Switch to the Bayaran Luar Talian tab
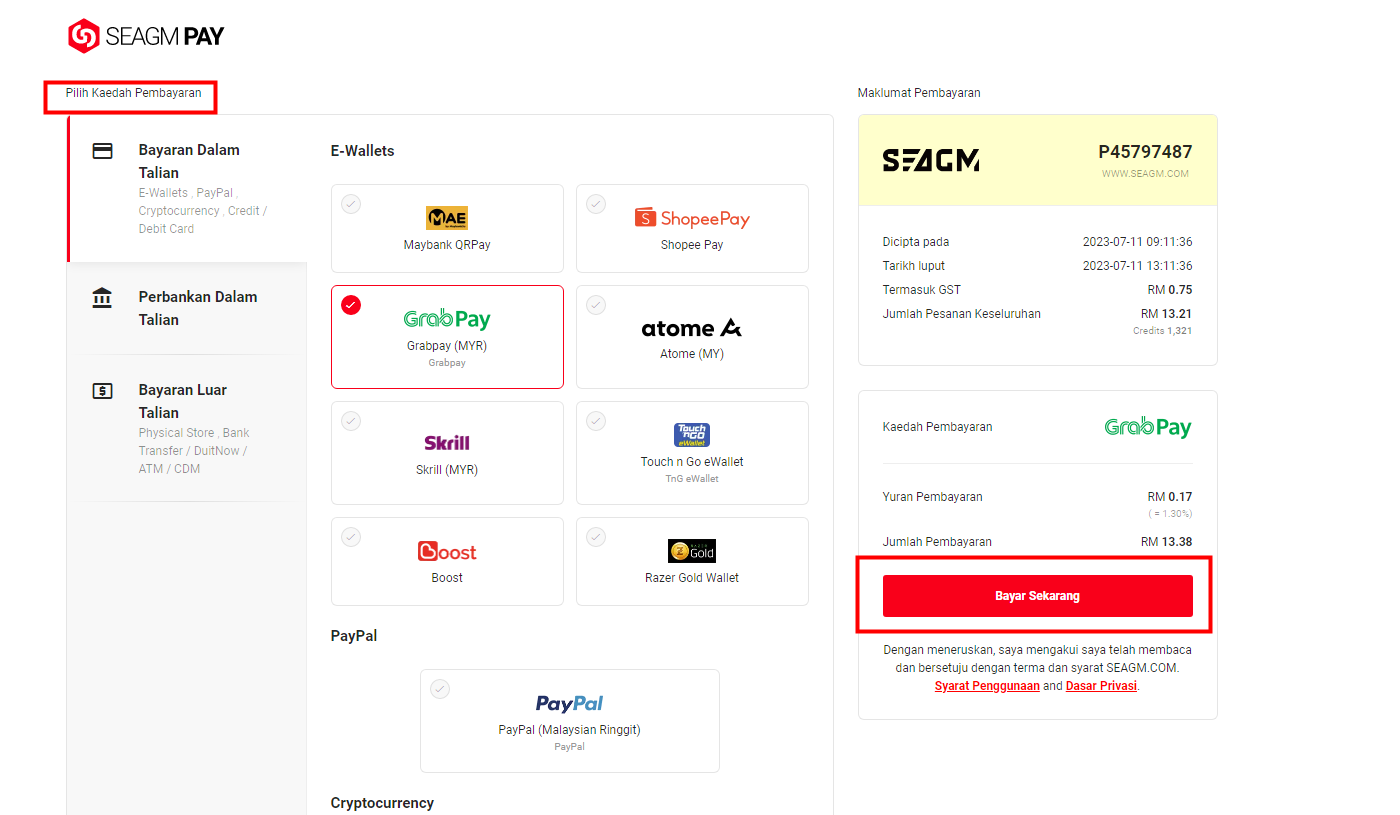The width and height of the screenshot is (1400, 815). (x=188, y=428)
